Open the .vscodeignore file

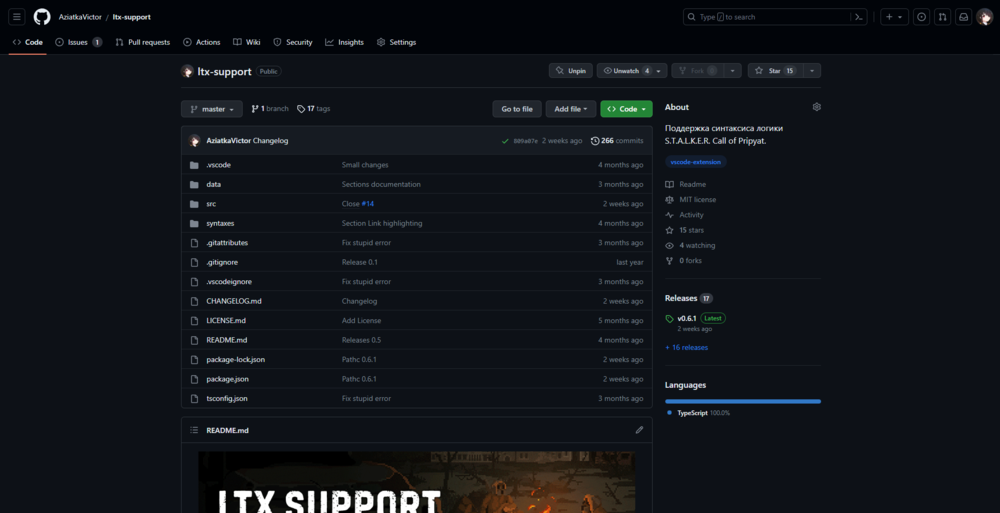coord(229,281)
